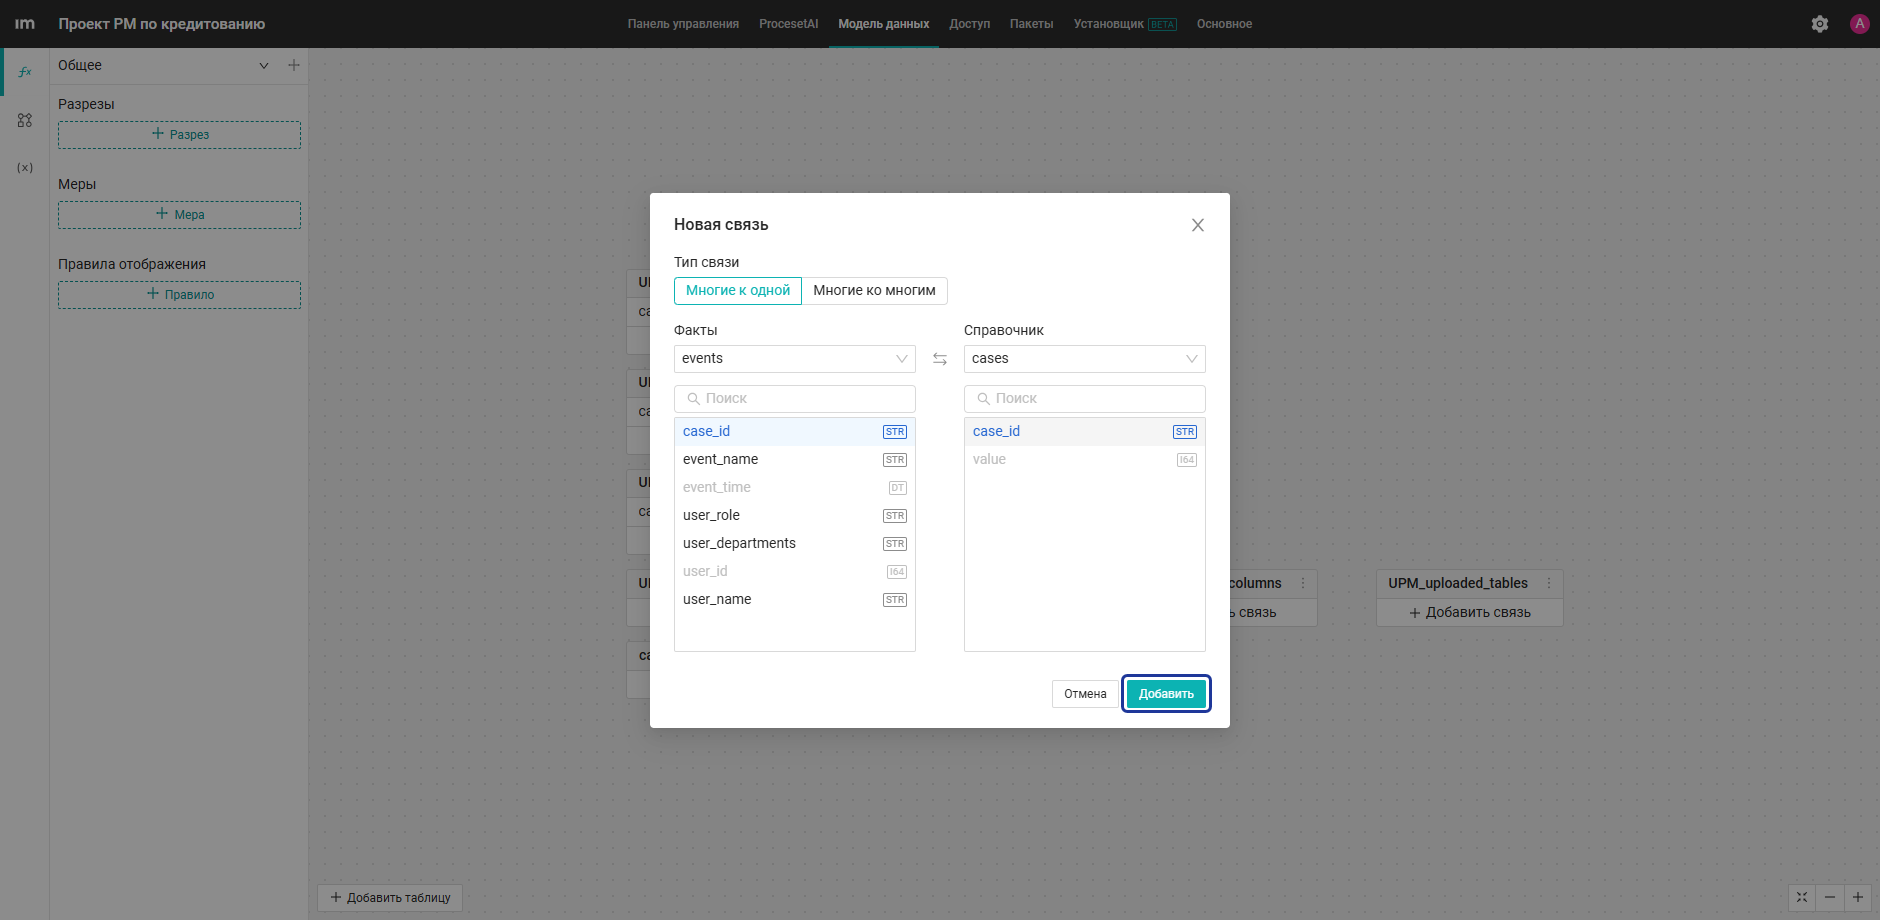Screen dimensions: 1880x920
Task: Open the user avatar menu
Action: (1860, 24)
